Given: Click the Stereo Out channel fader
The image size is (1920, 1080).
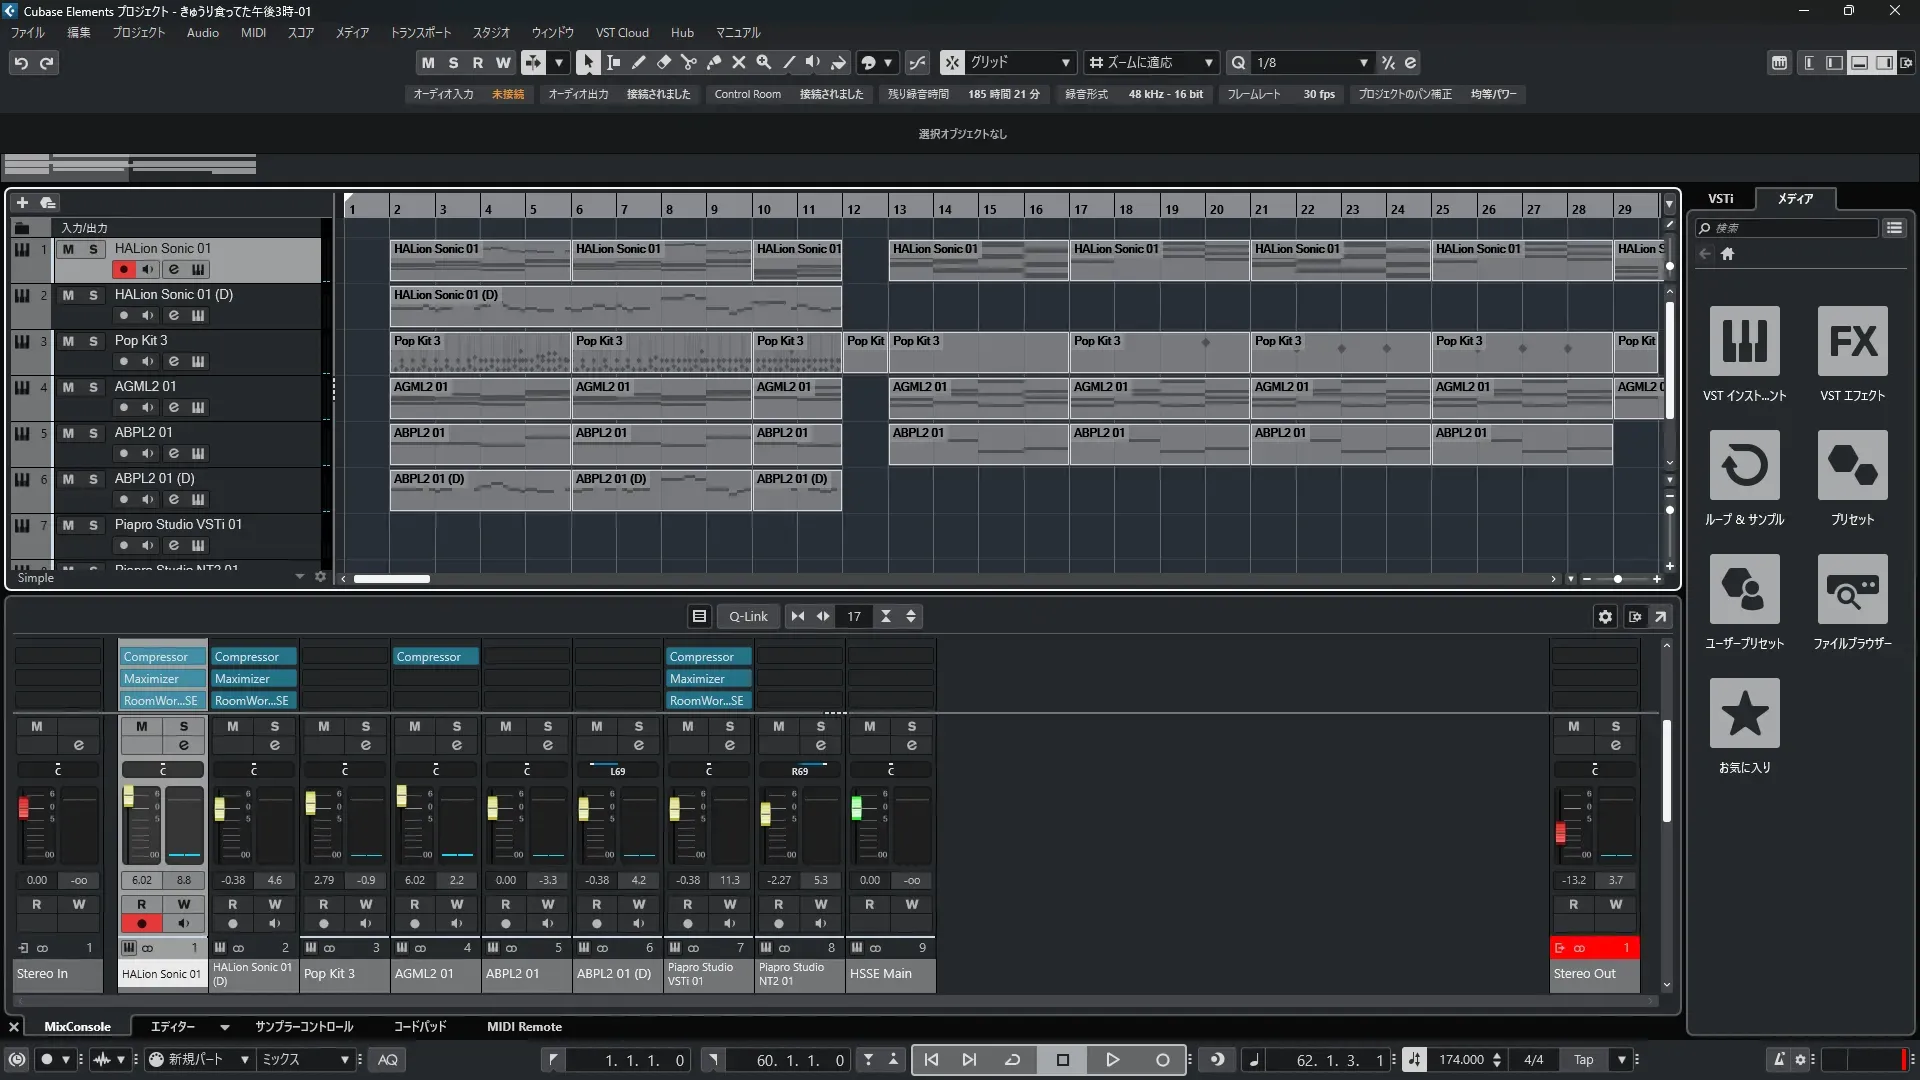Looking at the screenshot, I should (x=1560, y=833).
